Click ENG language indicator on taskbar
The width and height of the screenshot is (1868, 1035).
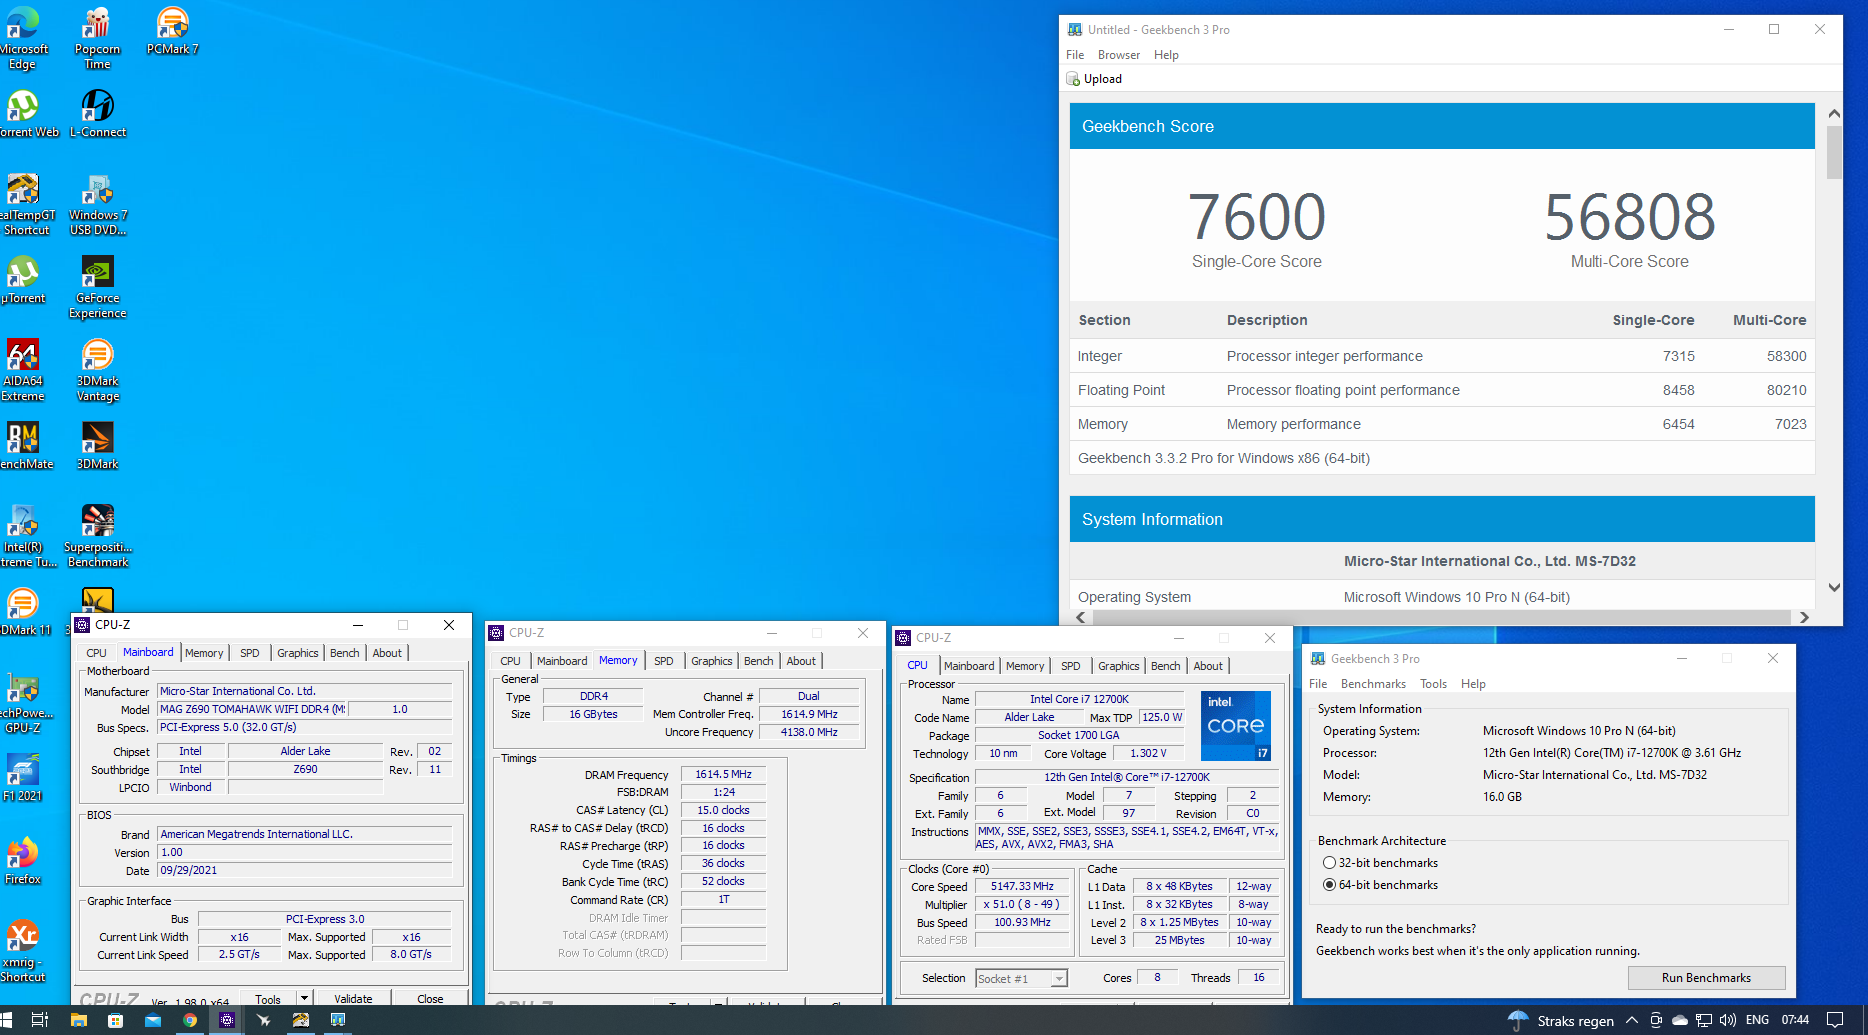pyautogui.click(x=1757, y=1020)
